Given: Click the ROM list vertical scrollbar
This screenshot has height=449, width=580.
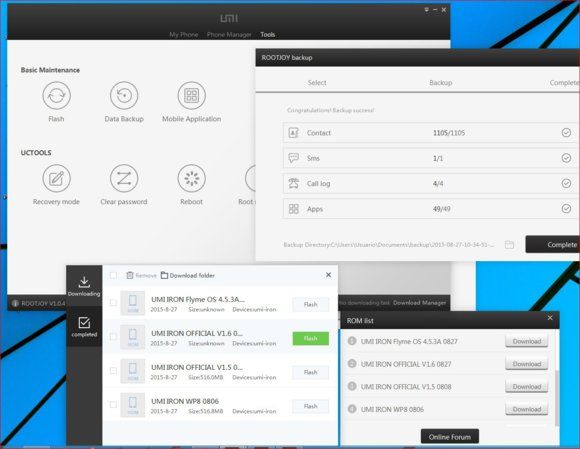Looking at the screenshot, I should pyautogui.click(x=556, y=398).
